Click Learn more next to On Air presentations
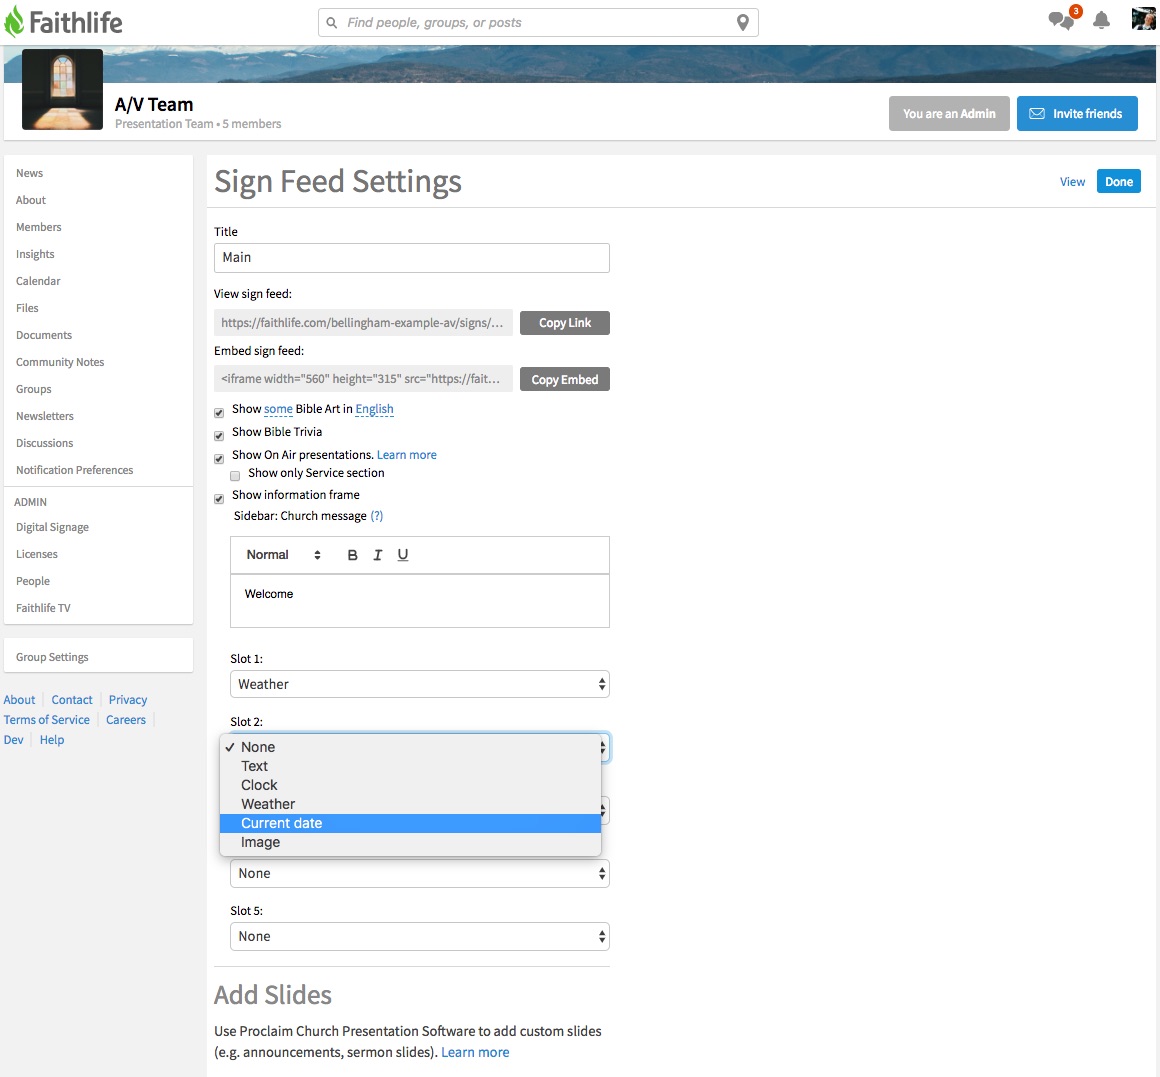The image size is (1160, 1077). tap(407, 455)
